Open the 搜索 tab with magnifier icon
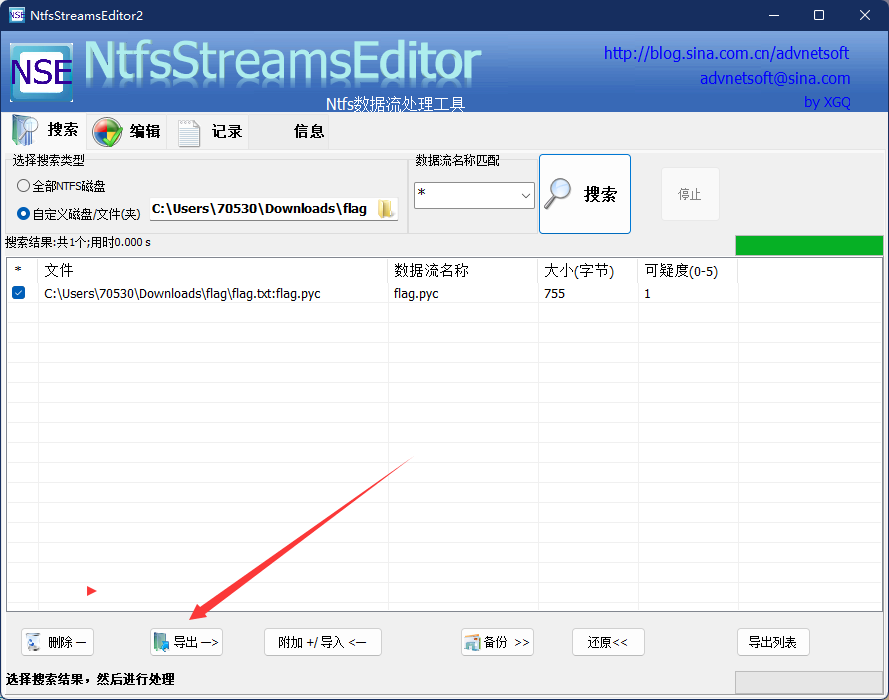The image size is (889, 700). (46, 130)
